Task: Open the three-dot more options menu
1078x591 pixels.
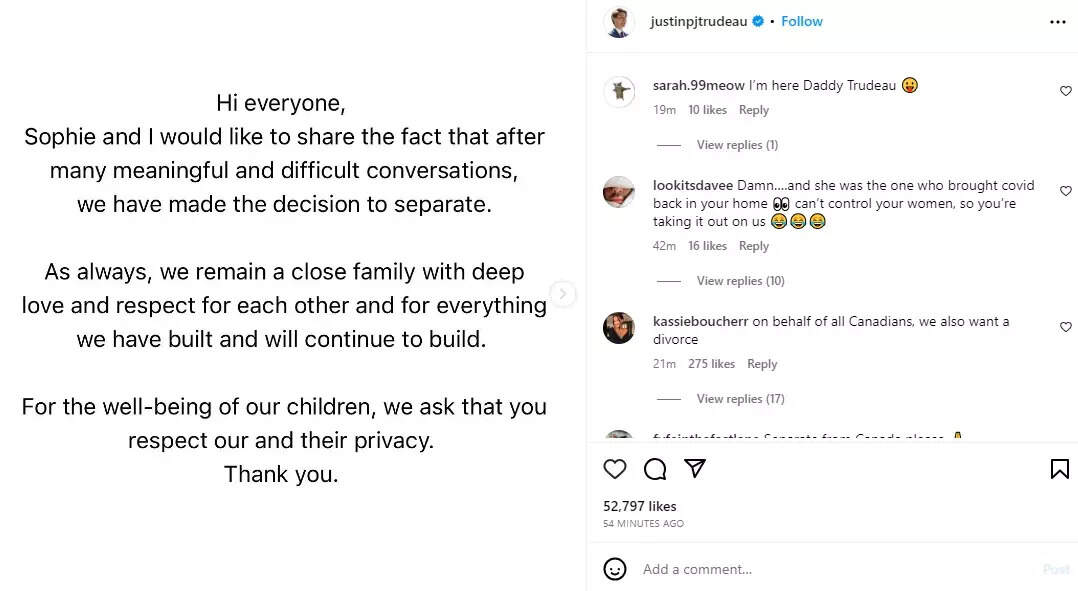Action: (1058, 22)
